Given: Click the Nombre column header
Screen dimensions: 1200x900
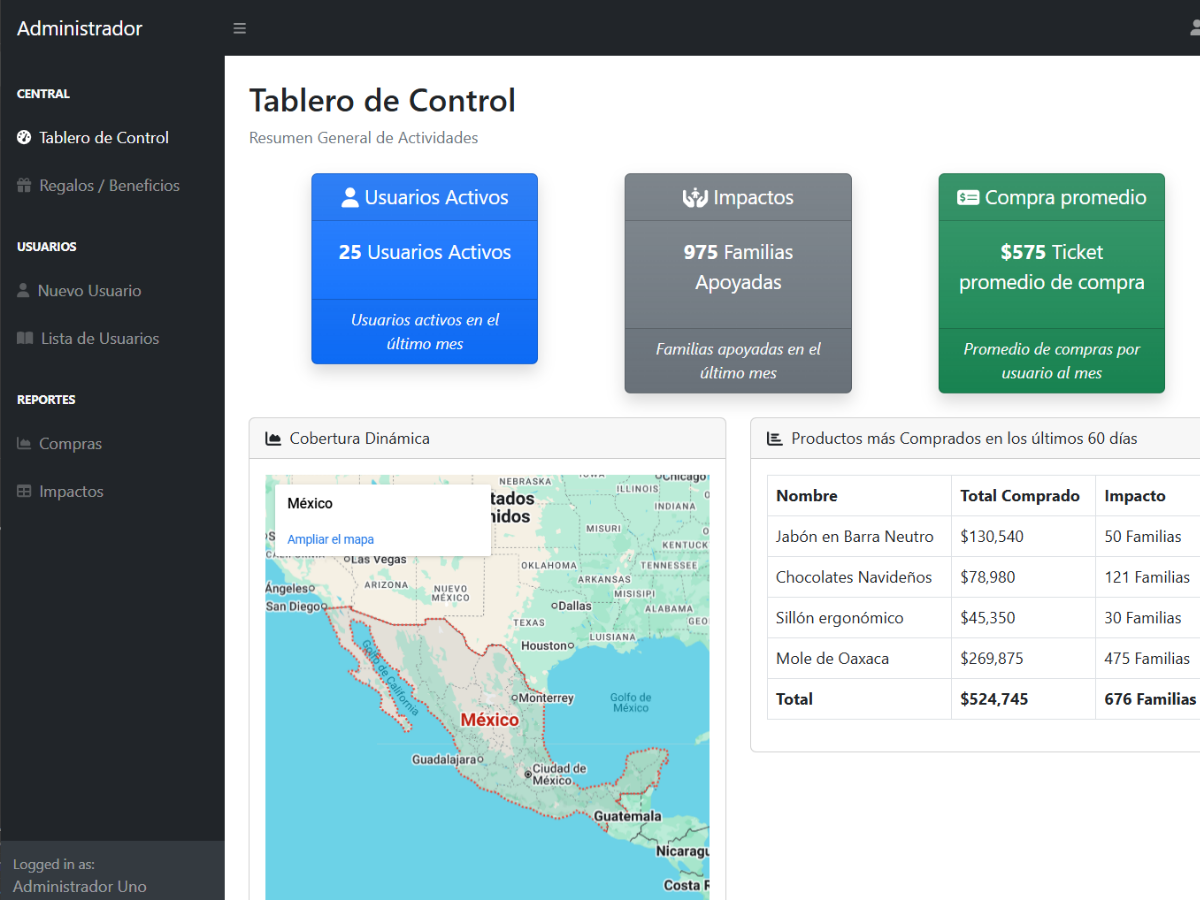Looking at the screenshot, I should click(807, 496).
